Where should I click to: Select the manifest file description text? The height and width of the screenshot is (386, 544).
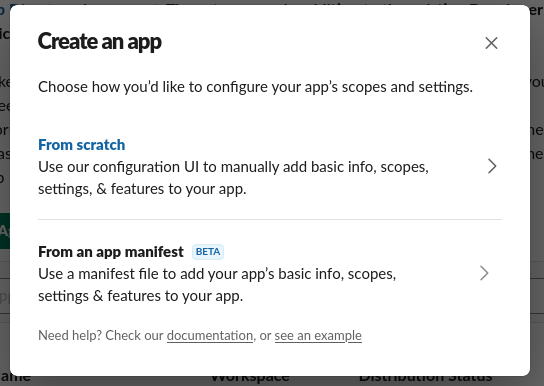[217, 285]
